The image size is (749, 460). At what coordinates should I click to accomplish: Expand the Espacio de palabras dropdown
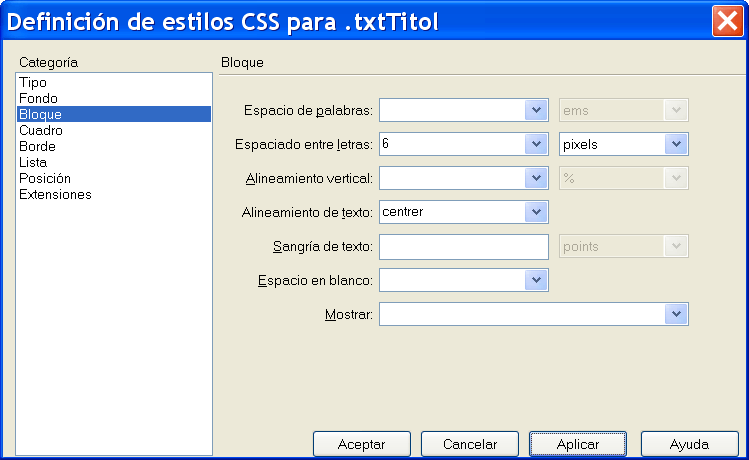[x=536, y=110]
